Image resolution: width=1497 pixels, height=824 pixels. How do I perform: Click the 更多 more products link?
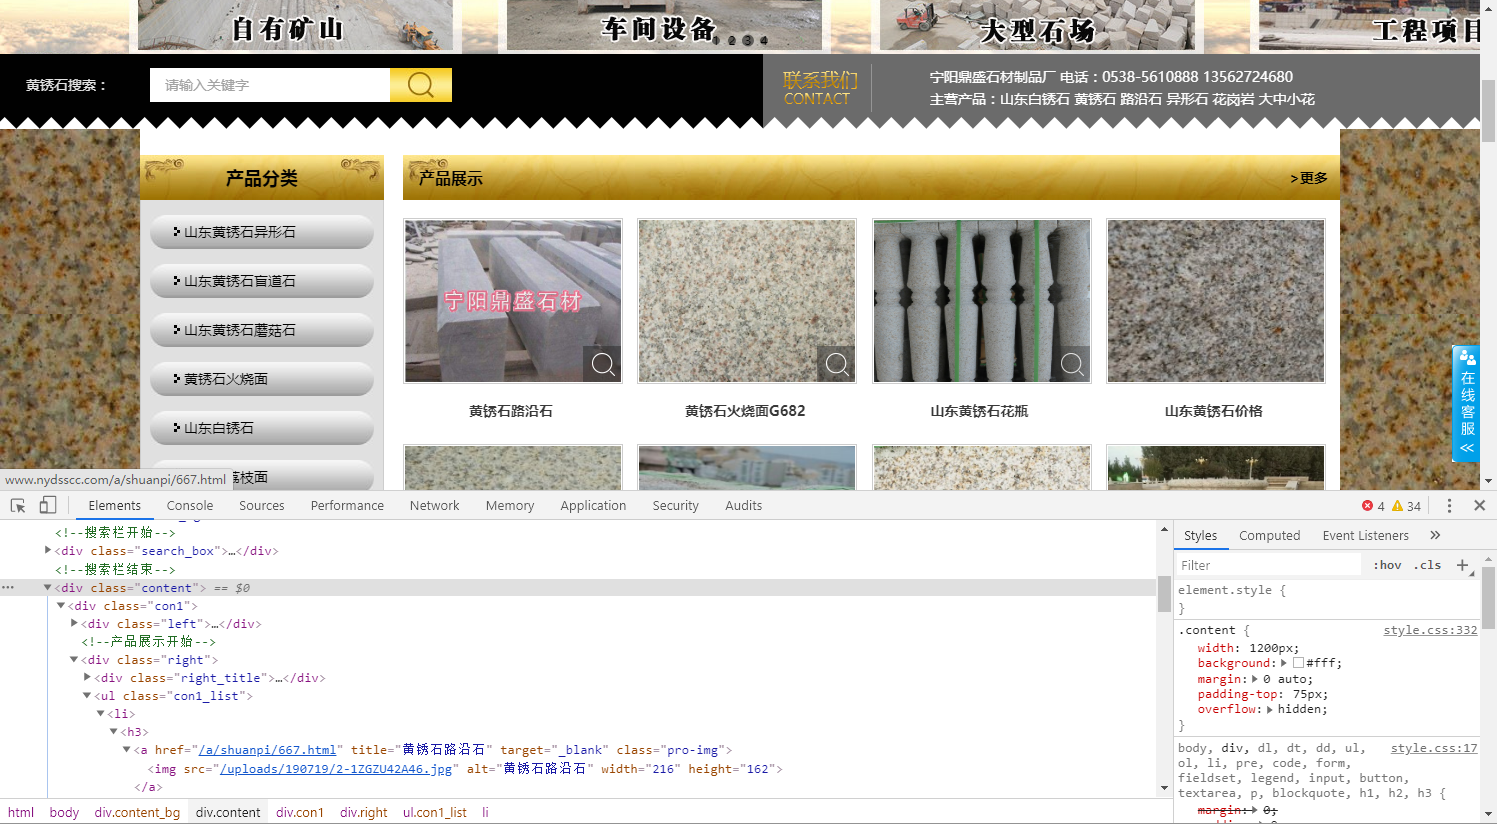pos(1309,178)
